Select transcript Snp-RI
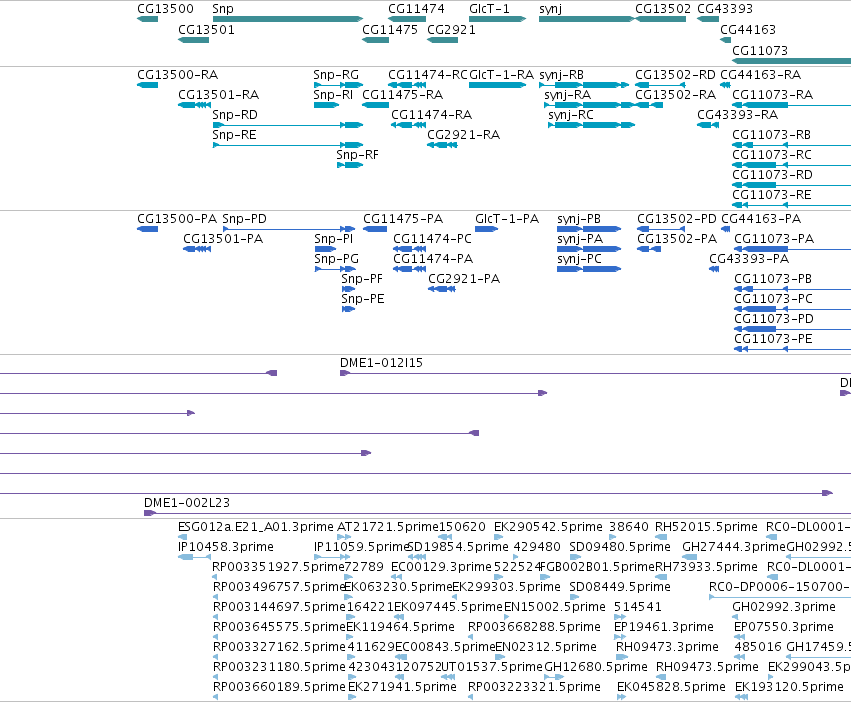The width and height of the screenshot is (851, 702). pos(327,105)
